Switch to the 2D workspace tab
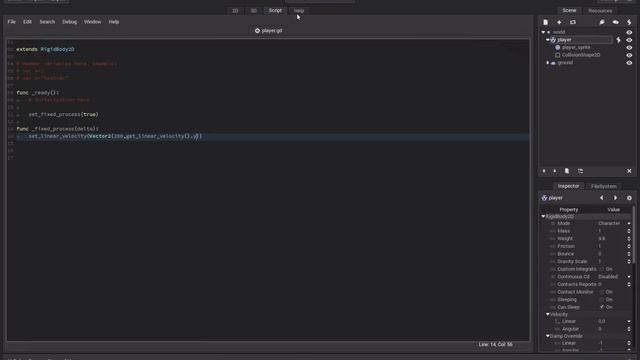The height and width of the screenshot is (360, 640). (235, 11)
